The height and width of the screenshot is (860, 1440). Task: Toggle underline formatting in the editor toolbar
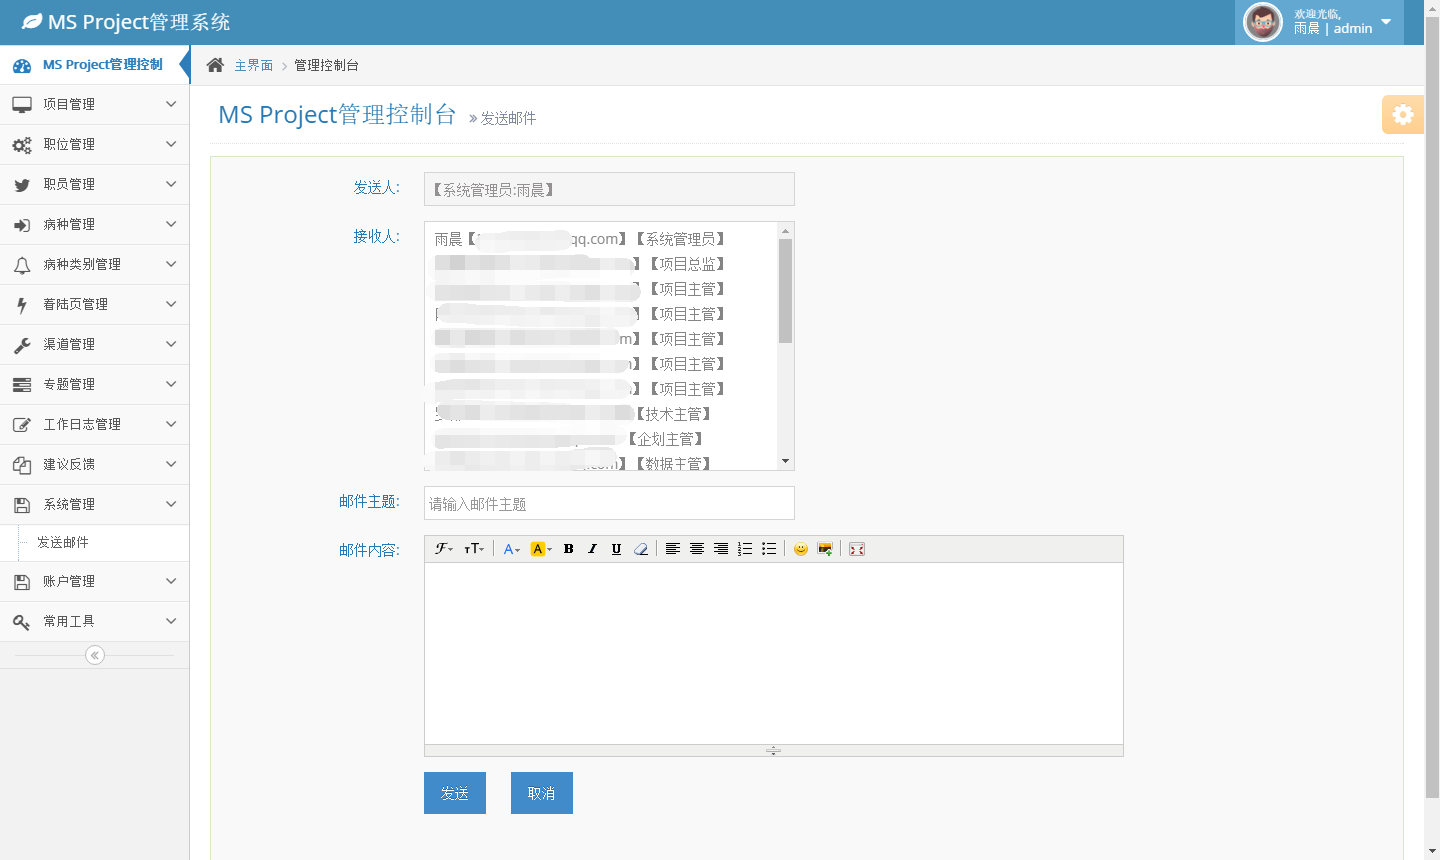pyautogui.click(x=616, y=549)
